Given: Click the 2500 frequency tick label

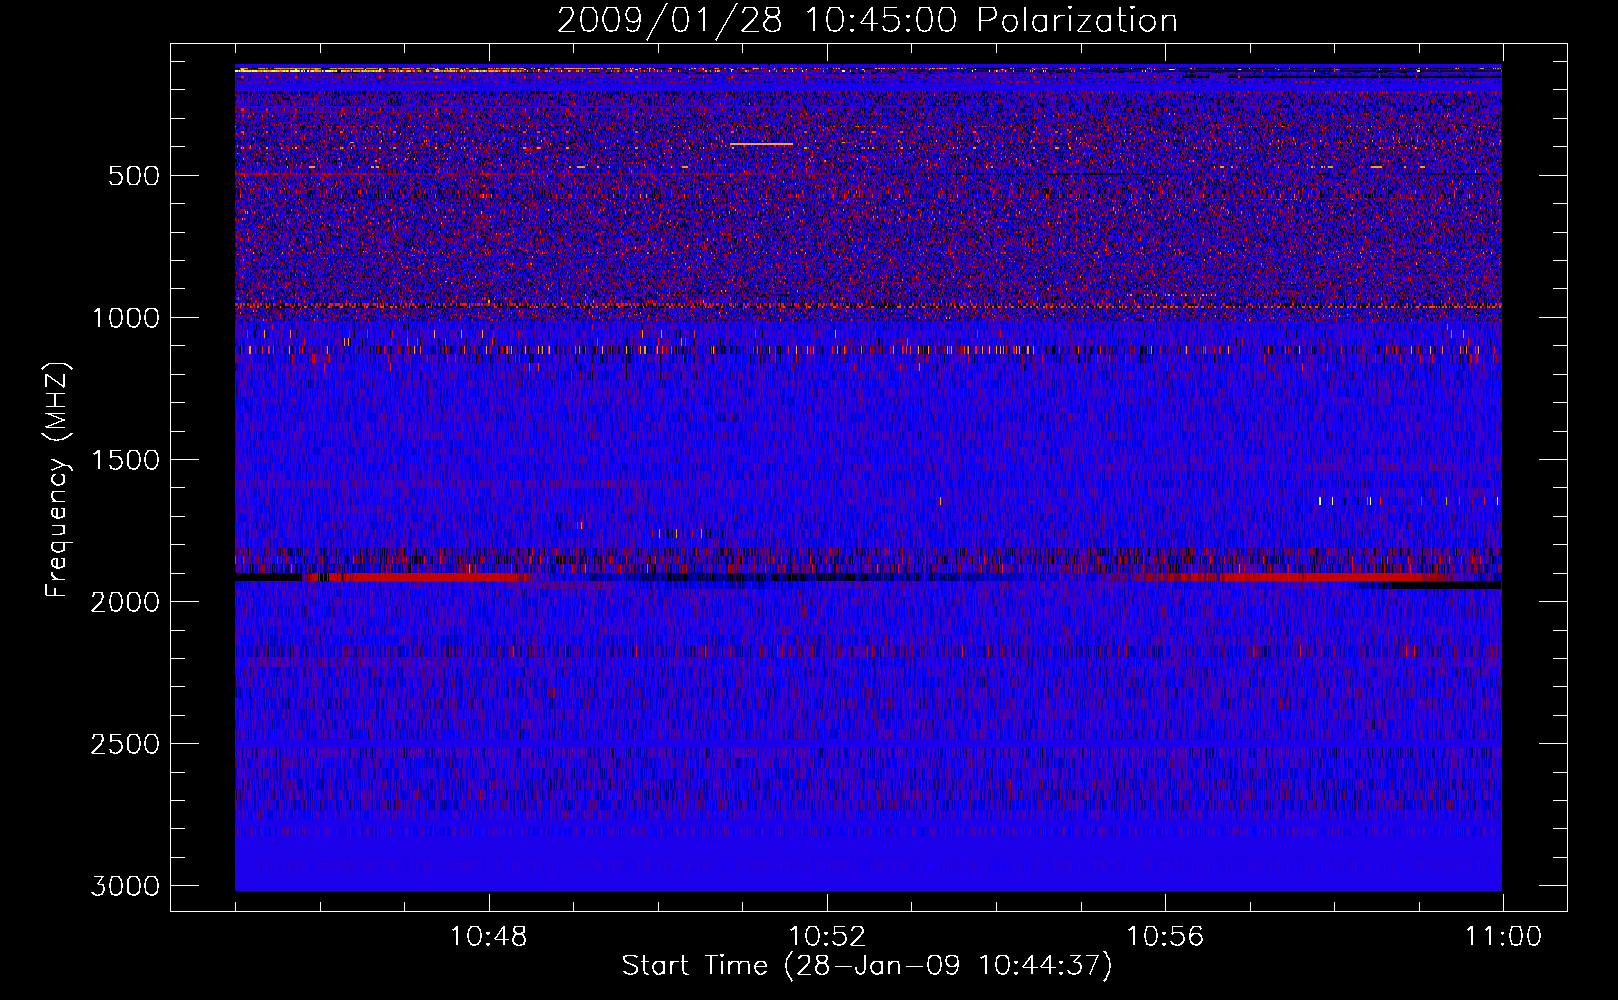Looking at the screenshot, I should (125, 744).
